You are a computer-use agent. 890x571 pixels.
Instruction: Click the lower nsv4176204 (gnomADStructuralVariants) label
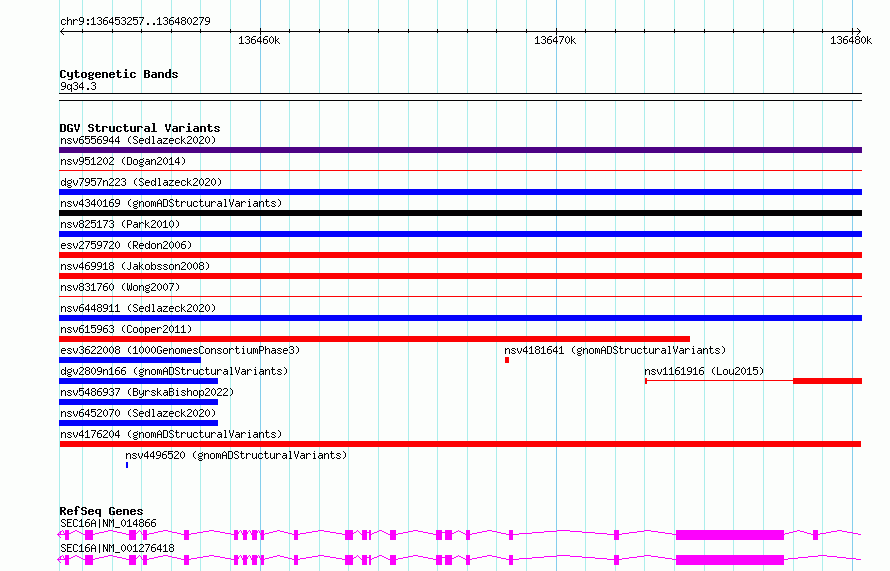[x=171, y=434]
